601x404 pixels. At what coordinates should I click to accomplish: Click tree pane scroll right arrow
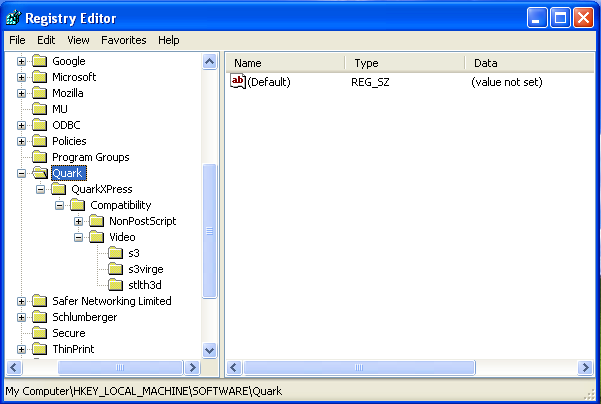point(192,368)
